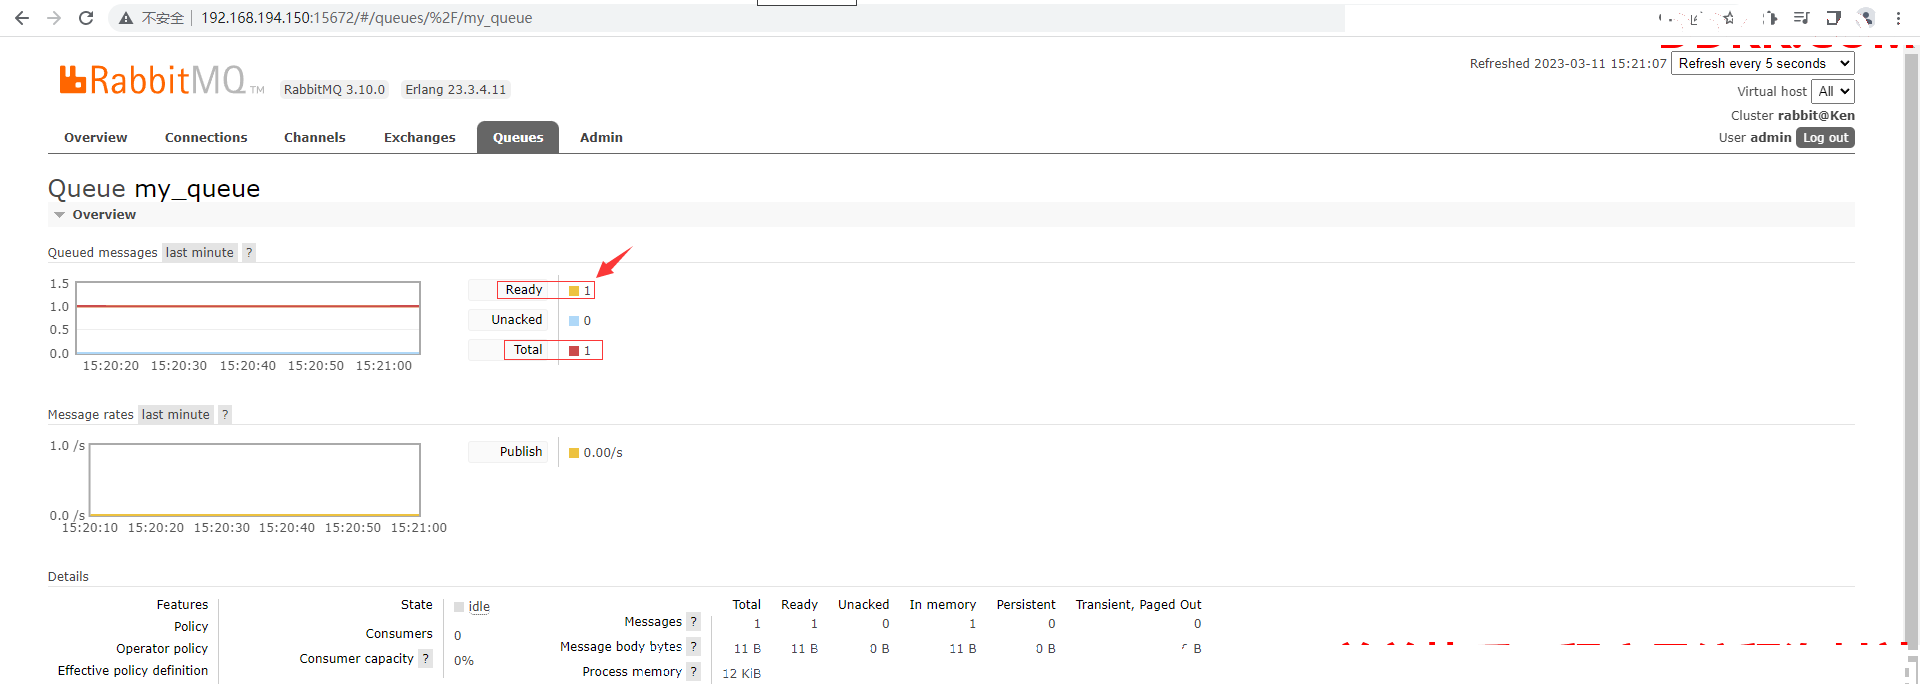The image size is (1920, 684).
Task: Log out of admin user
Action: click(x=1826, y=137)
